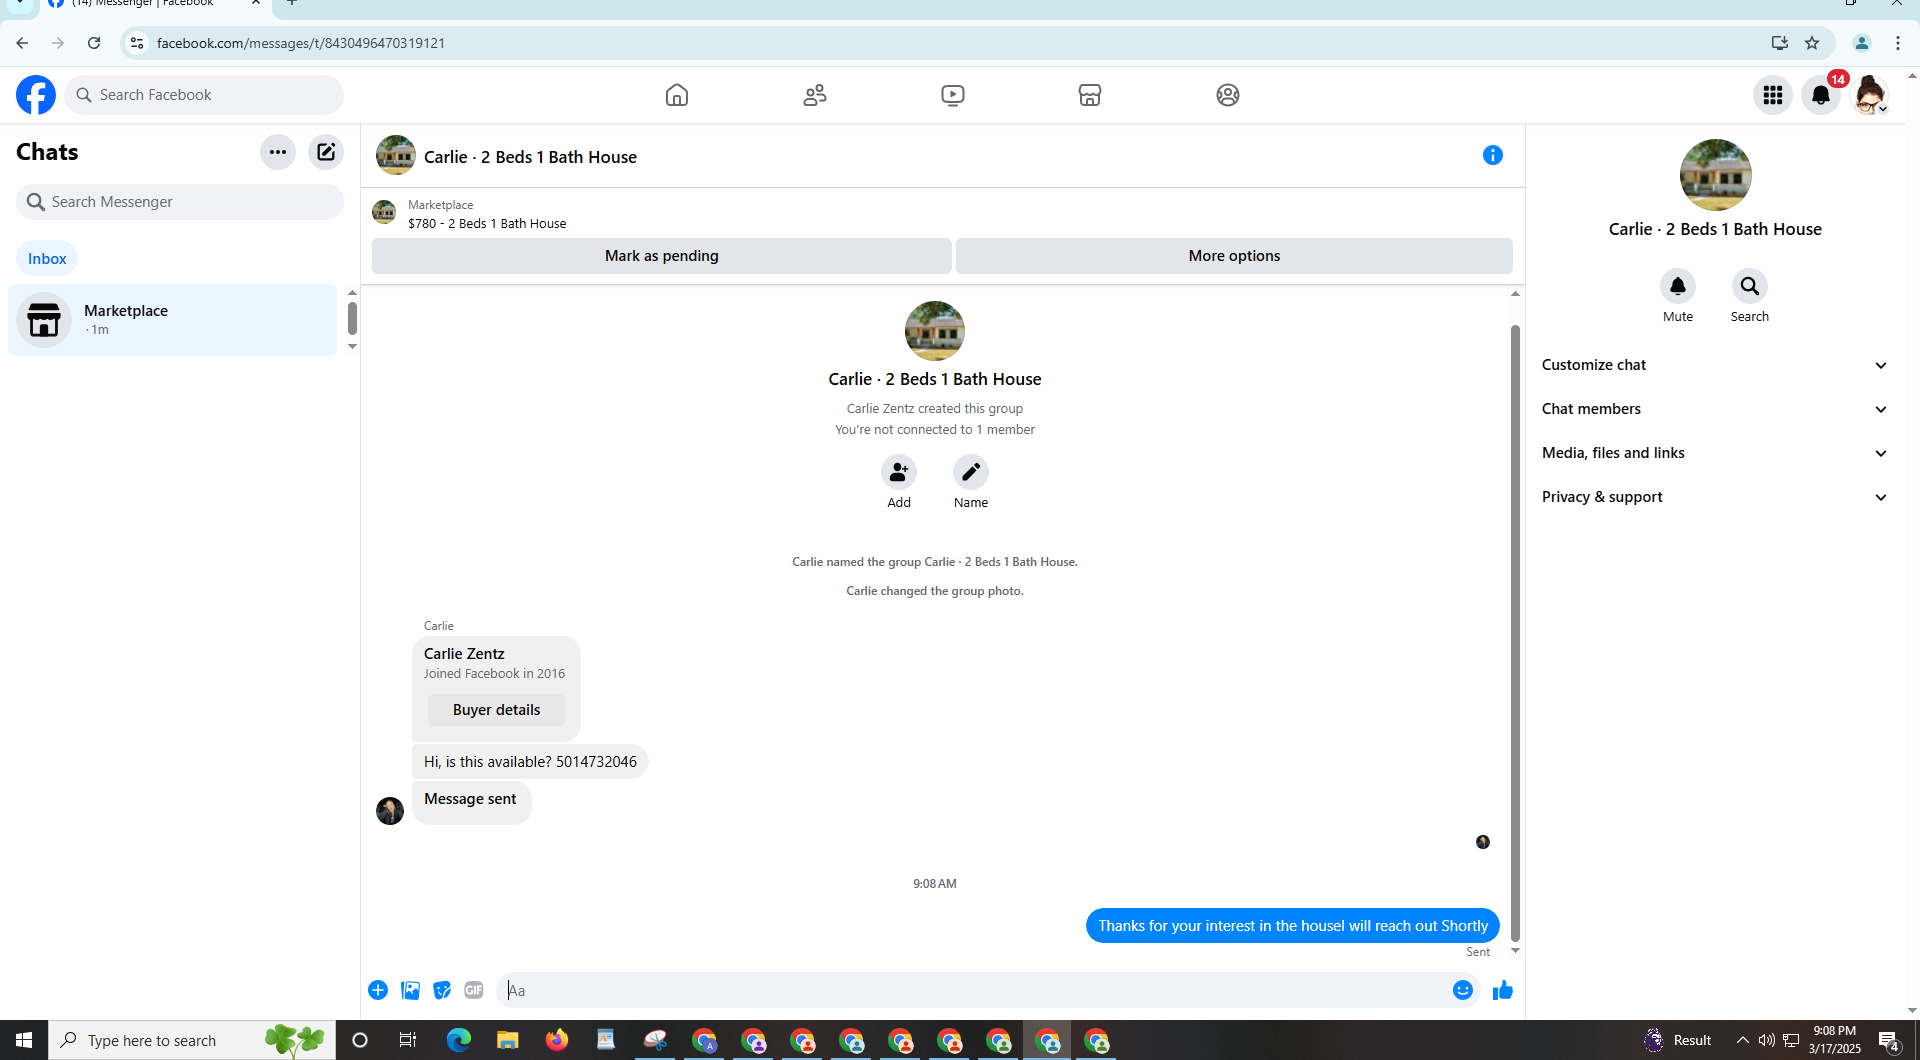This screenshot has width=1920, height=1060.
Task: Open the Chrome profile icon
Action: tap(1862, 43)
